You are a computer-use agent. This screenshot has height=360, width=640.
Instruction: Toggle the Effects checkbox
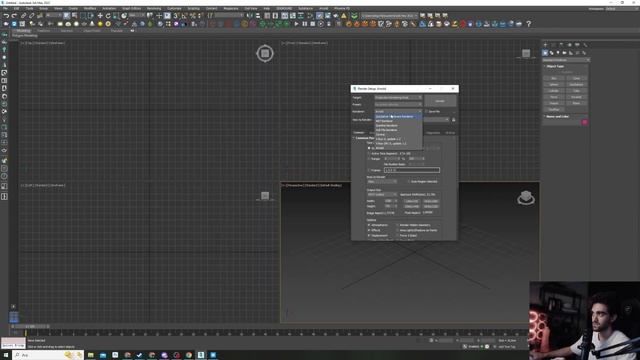coord(369,230)
